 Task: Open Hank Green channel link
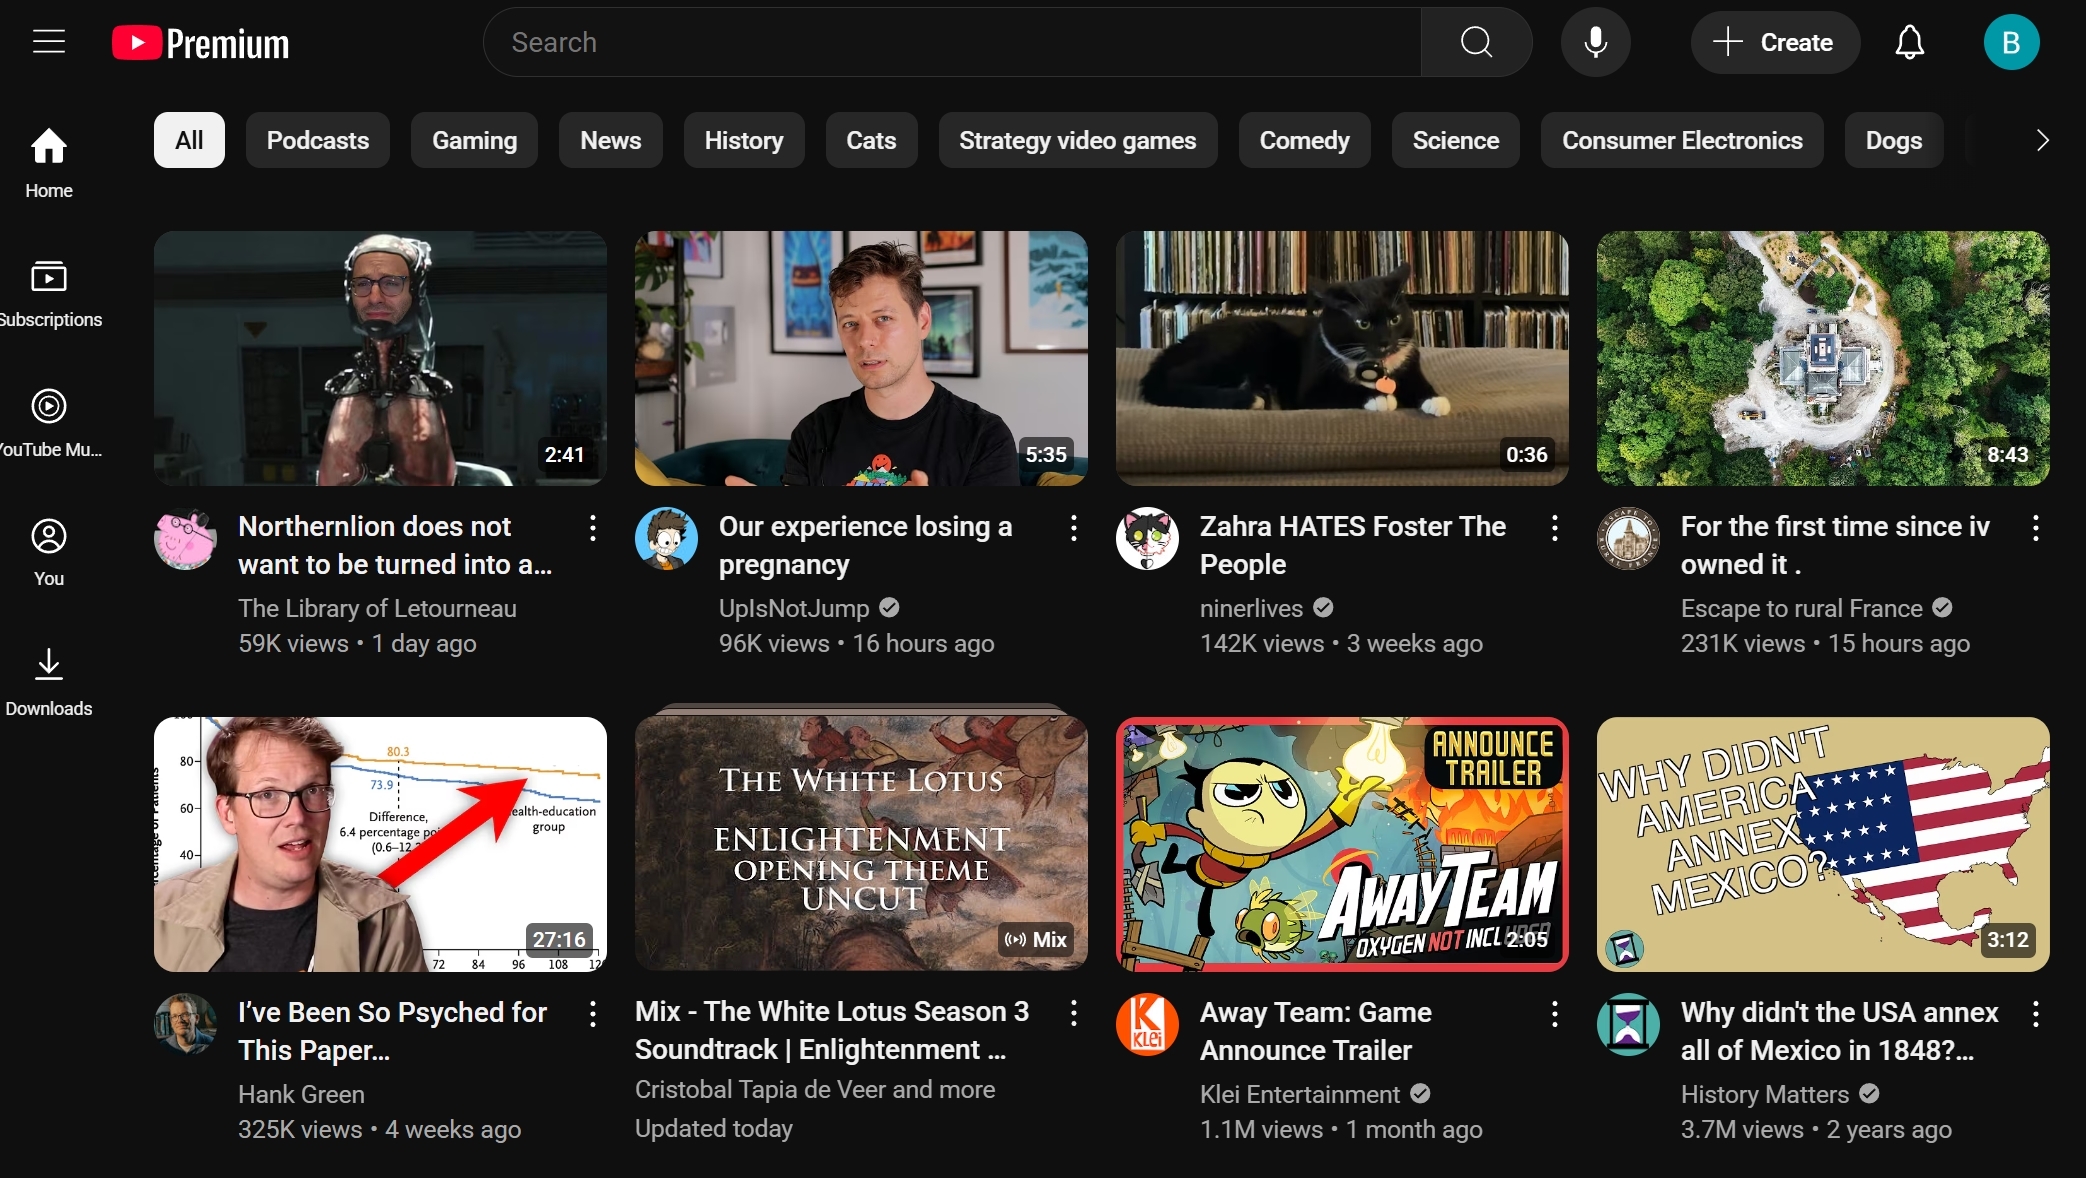(301, 1094)
